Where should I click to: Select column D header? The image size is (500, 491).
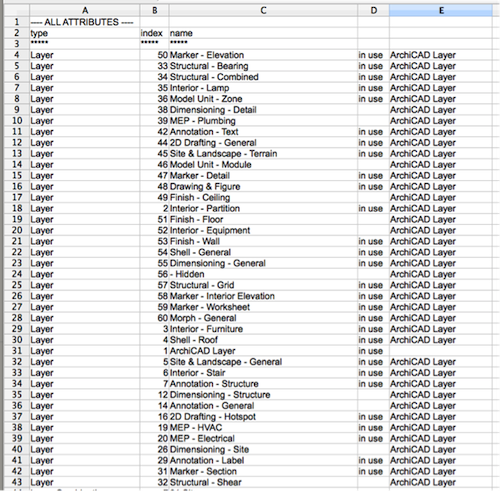373,11
